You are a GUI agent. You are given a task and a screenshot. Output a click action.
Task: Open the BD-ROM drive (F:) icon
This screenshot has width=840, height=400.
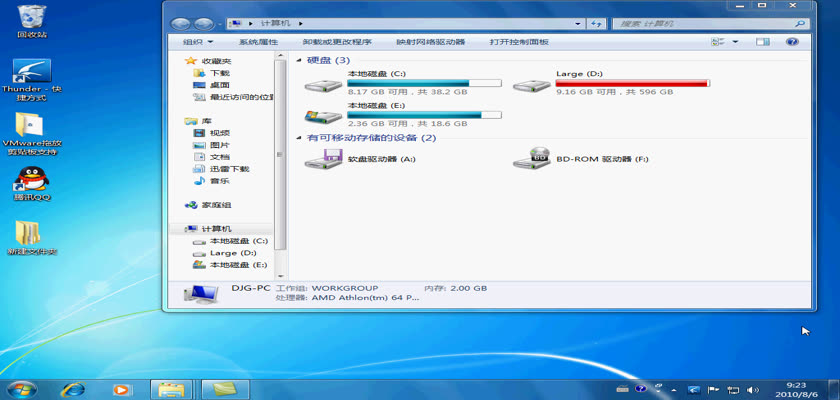tap(537, 158)
